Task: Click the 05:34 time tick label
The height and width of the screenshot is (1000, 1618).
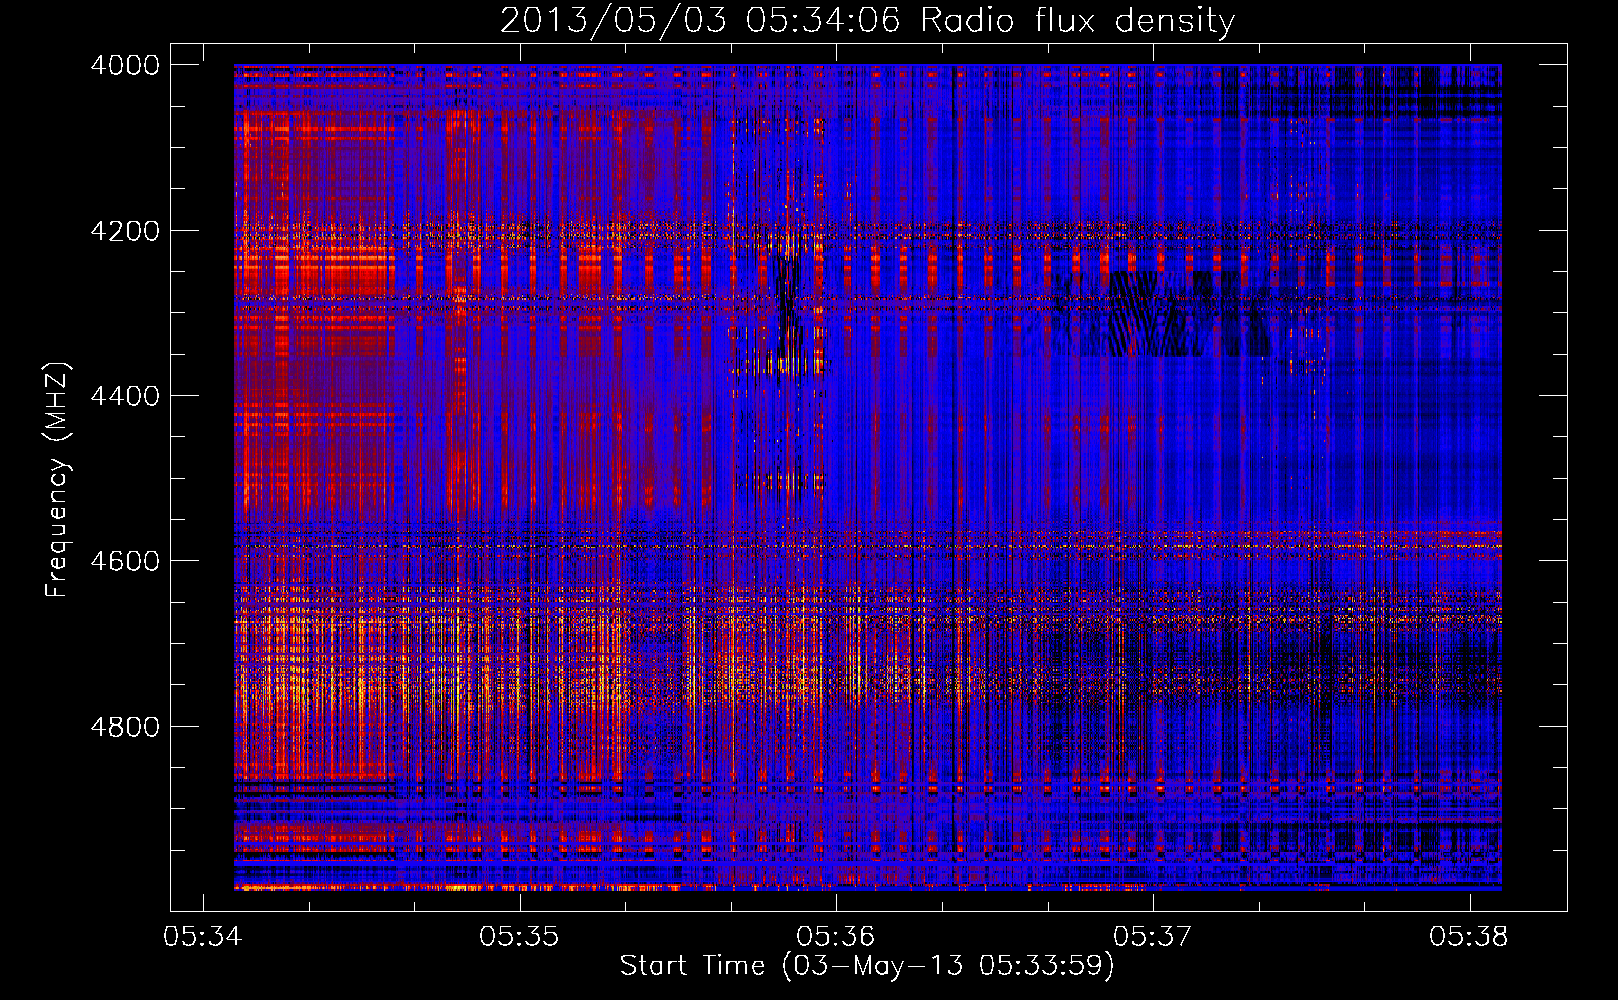Action: pos(203,937)
